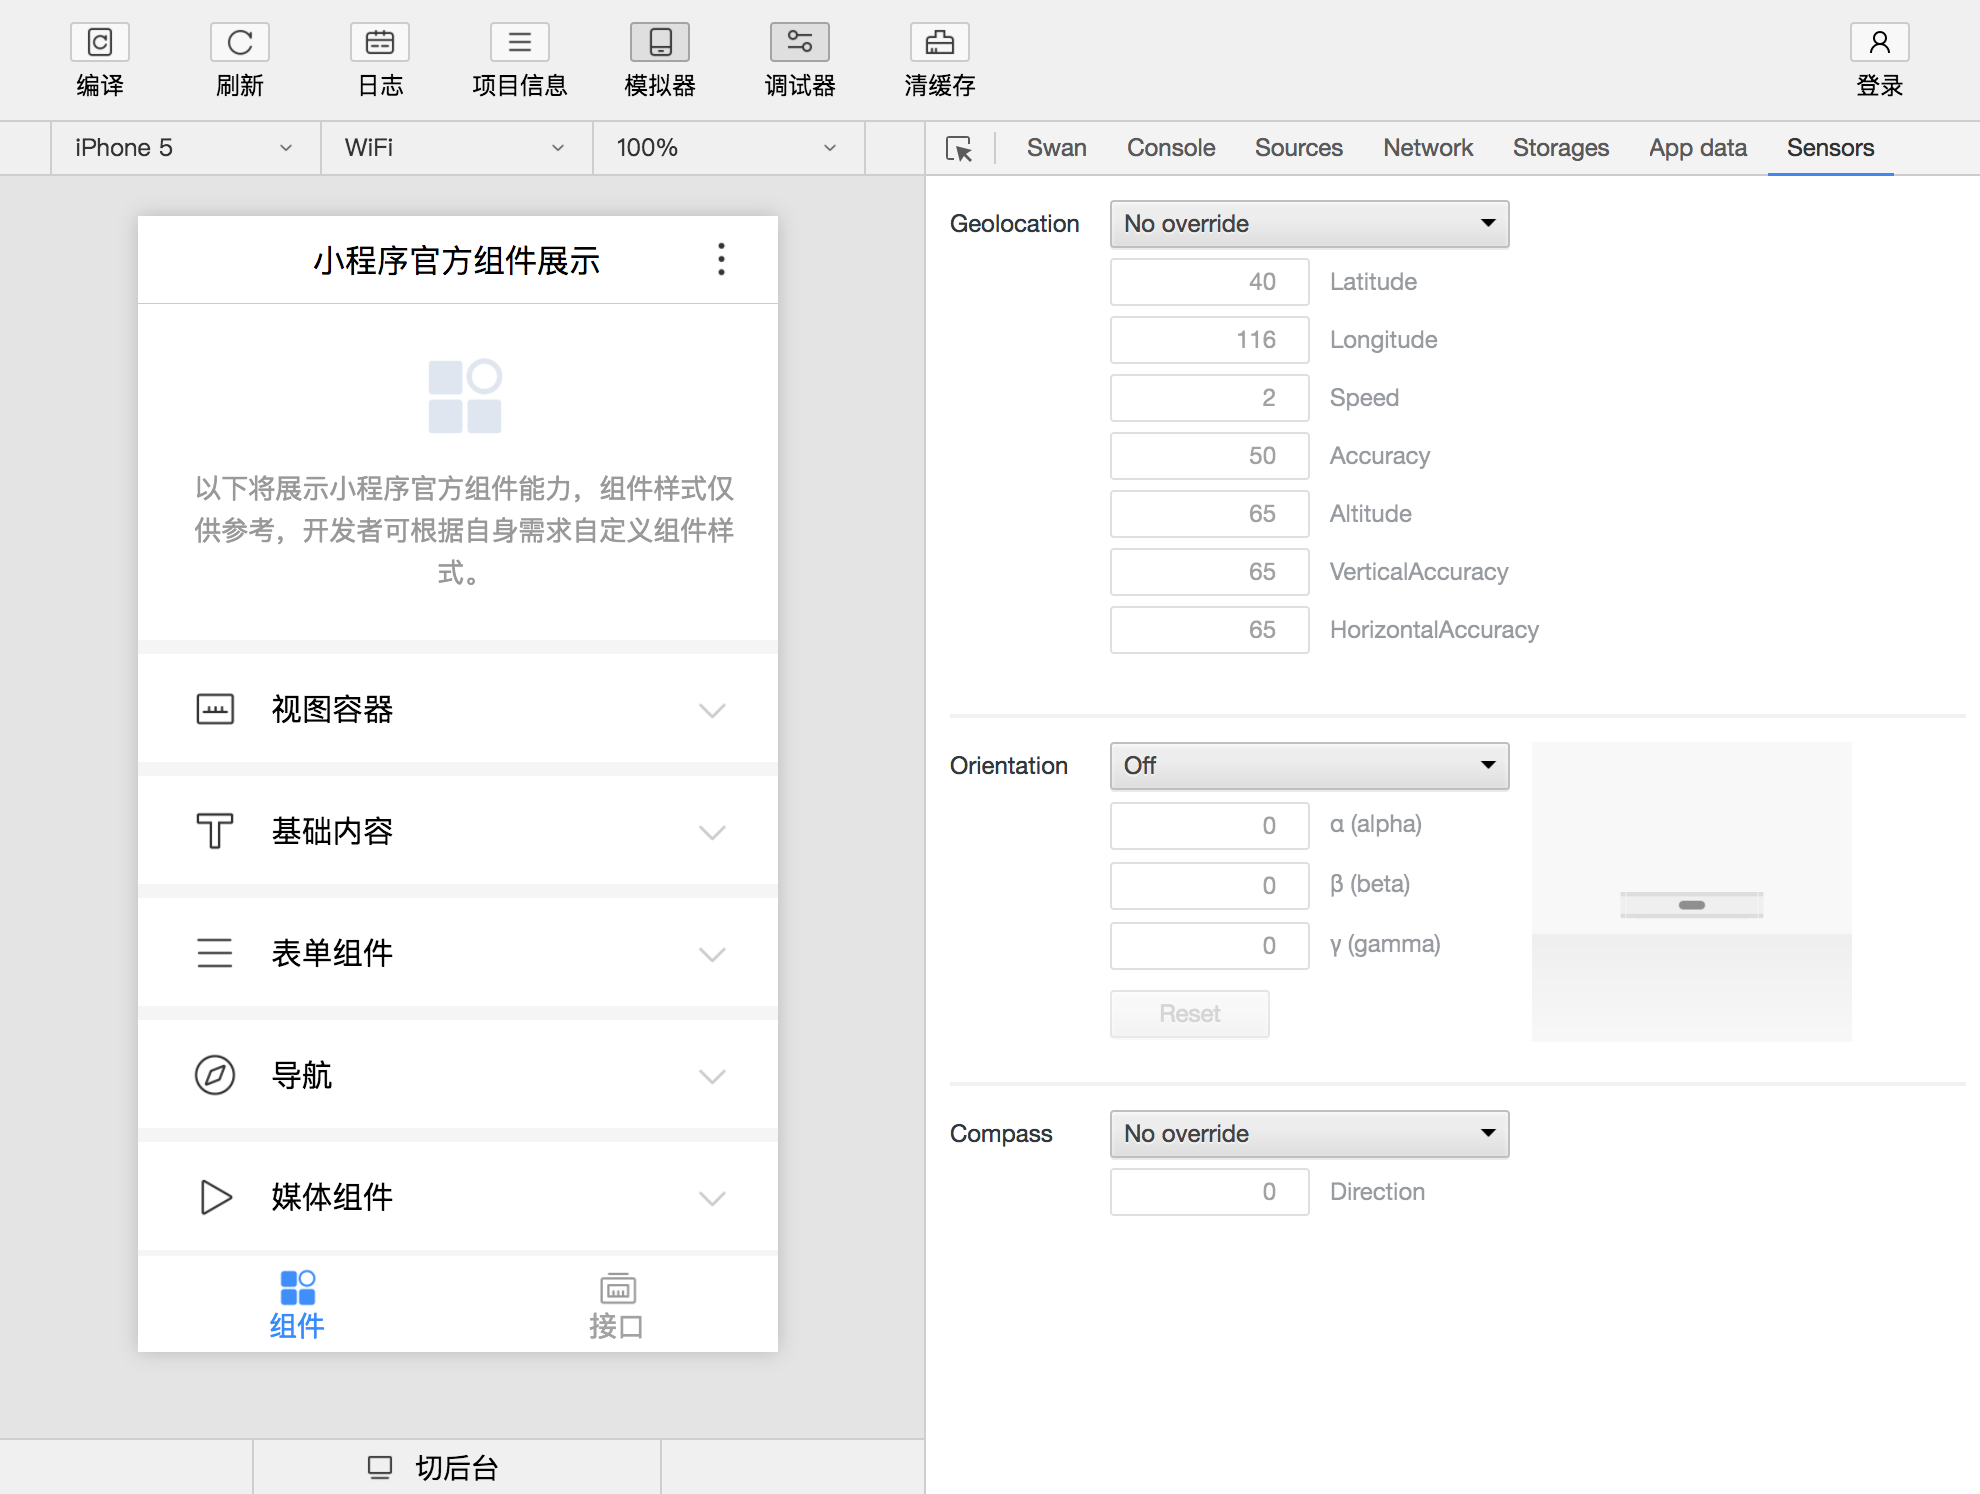Click the Altitude input field

pyautogui.click(x=1210, y=514)
